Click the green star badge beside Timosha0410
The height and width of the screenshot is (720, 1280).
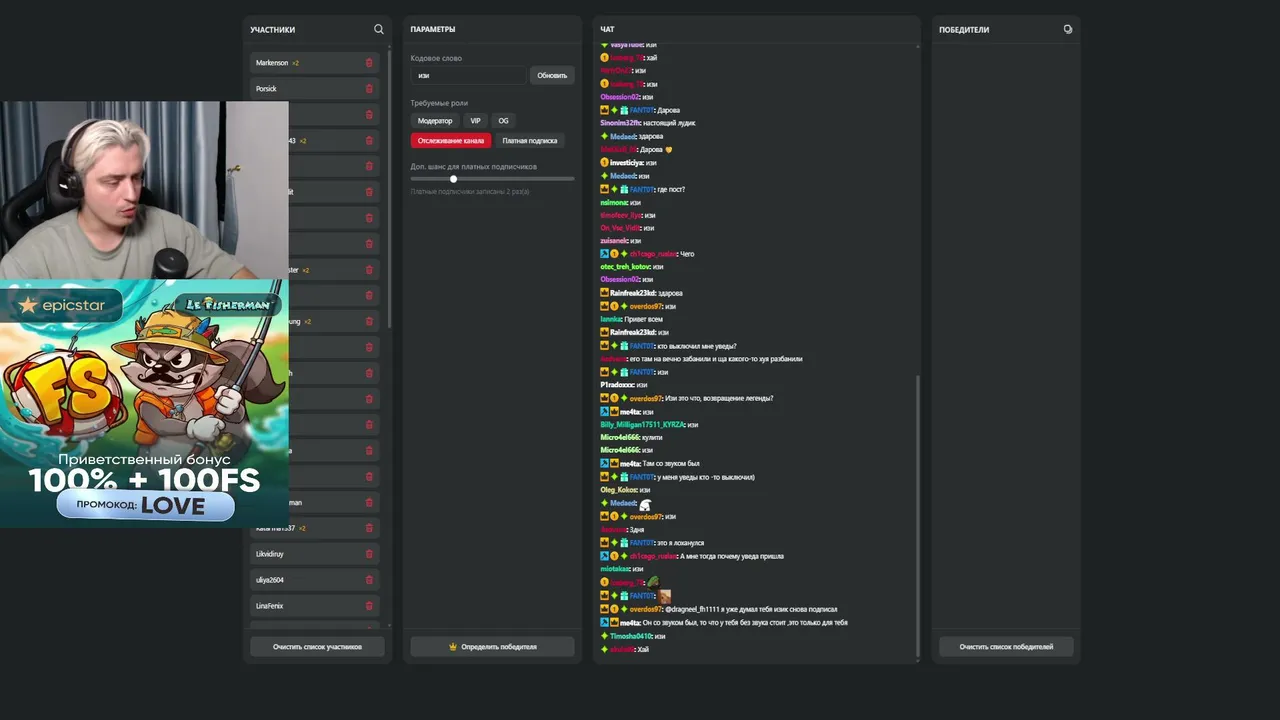tap(604, 636)
